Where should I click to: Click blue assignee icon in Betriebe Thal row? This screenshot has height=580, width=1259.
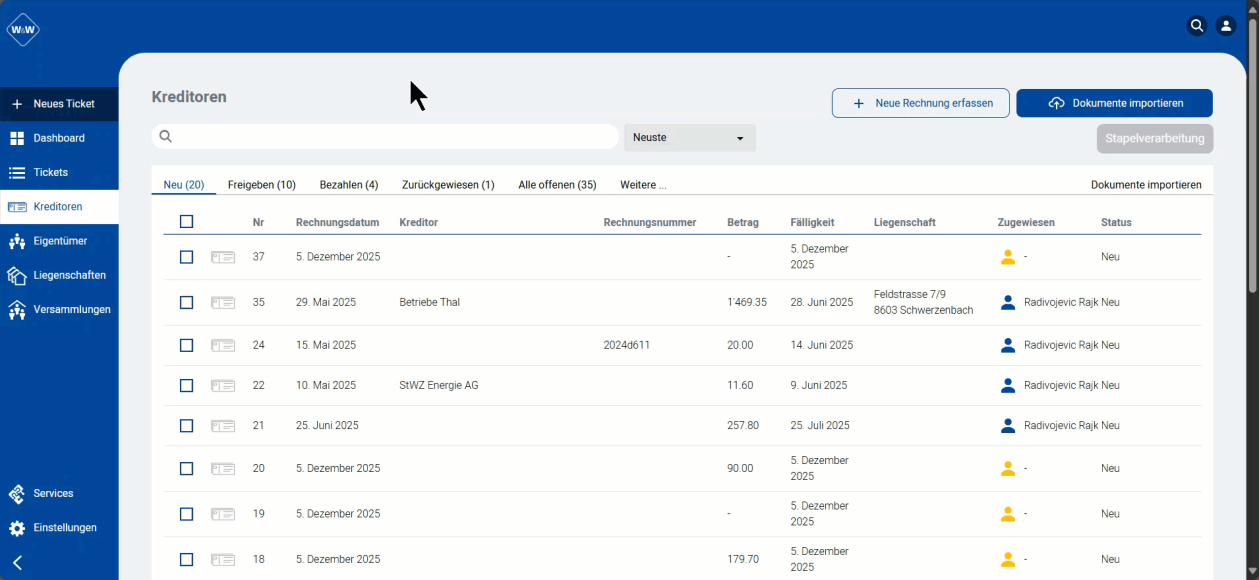(x=1008, y=302)
